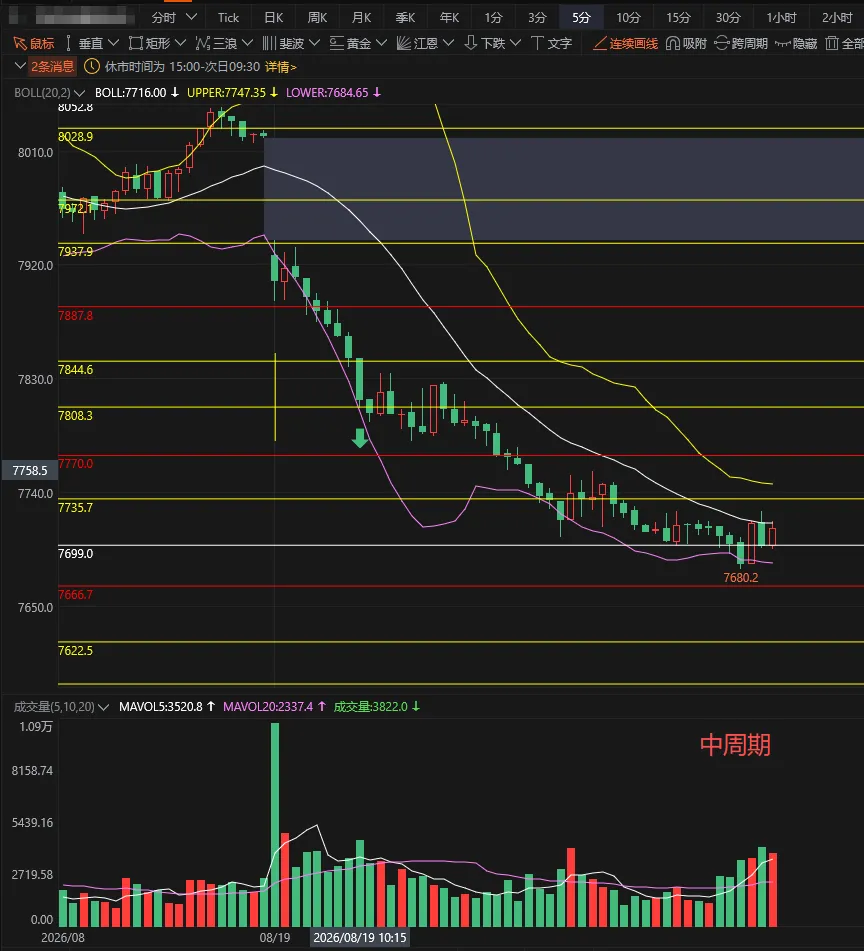Switch to the 10分 period tab
864x951 pixels.
tap(628, 18)
